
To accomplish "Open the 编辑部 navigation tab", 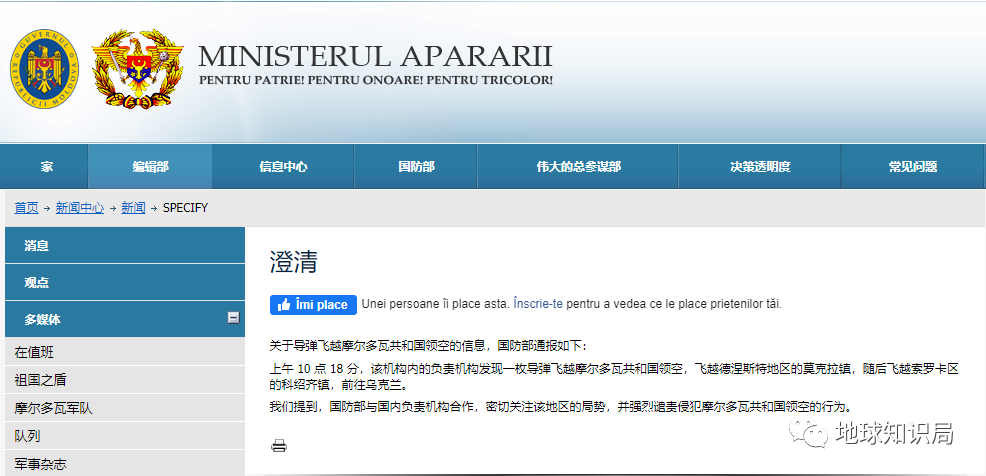I will point(150,167).
